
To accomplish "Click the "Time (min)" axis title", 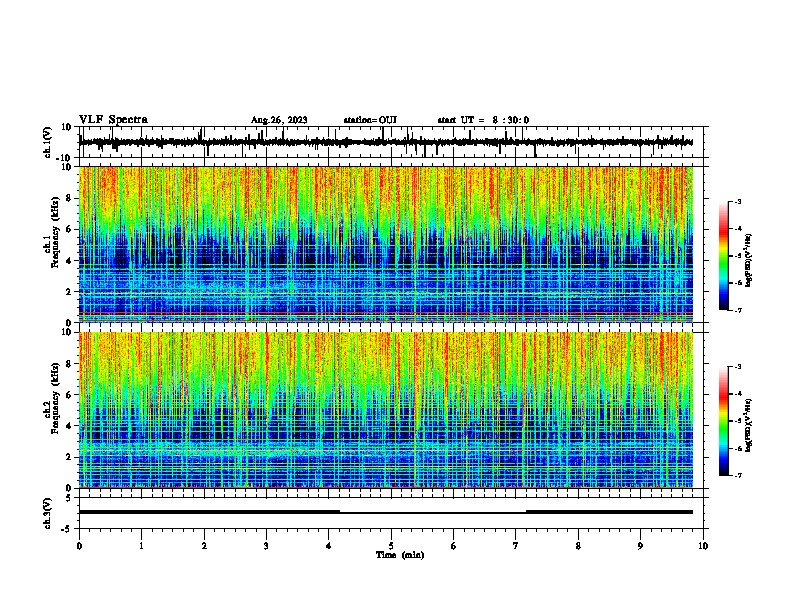I will (400, 555).
